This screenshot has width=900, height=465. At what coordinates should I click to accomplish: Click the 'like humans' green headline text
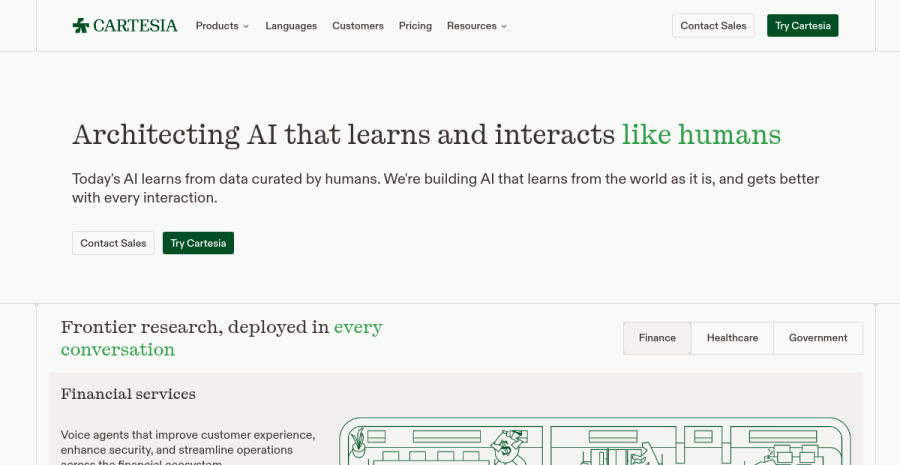[x=701, y=134]
